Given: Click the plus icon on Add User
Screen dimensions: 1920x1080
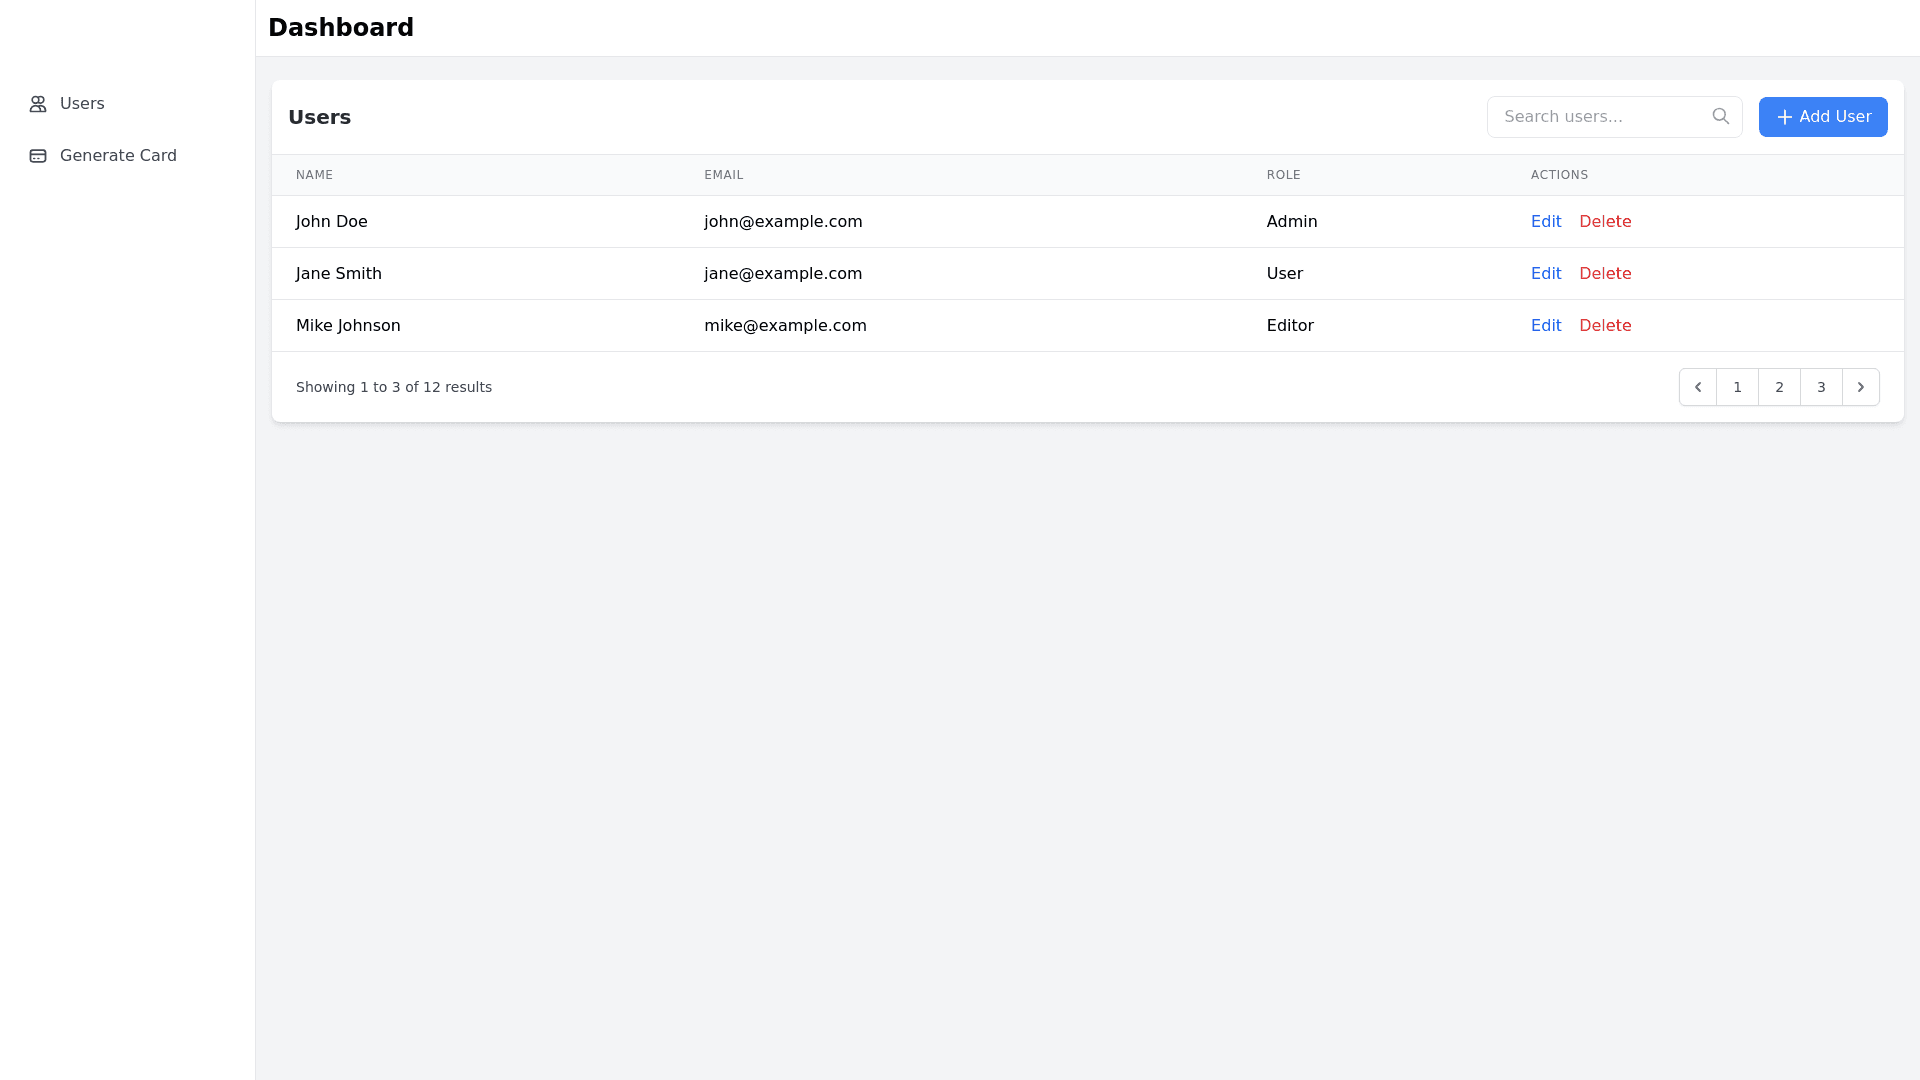Looking at the screenshot, I should coord(1784,117).
